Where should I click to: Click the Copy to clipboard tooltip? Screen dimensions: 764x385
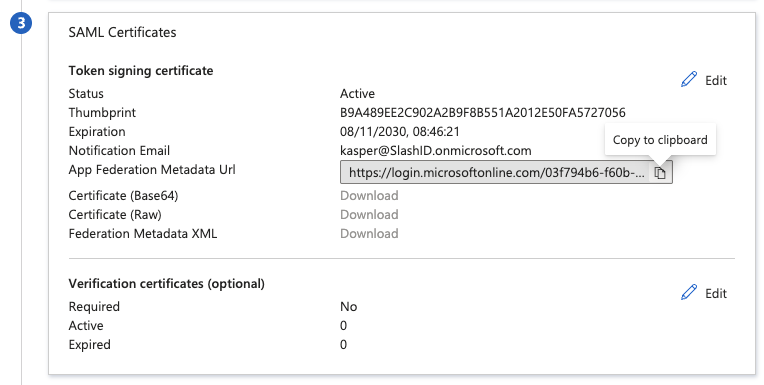[660, 140]
